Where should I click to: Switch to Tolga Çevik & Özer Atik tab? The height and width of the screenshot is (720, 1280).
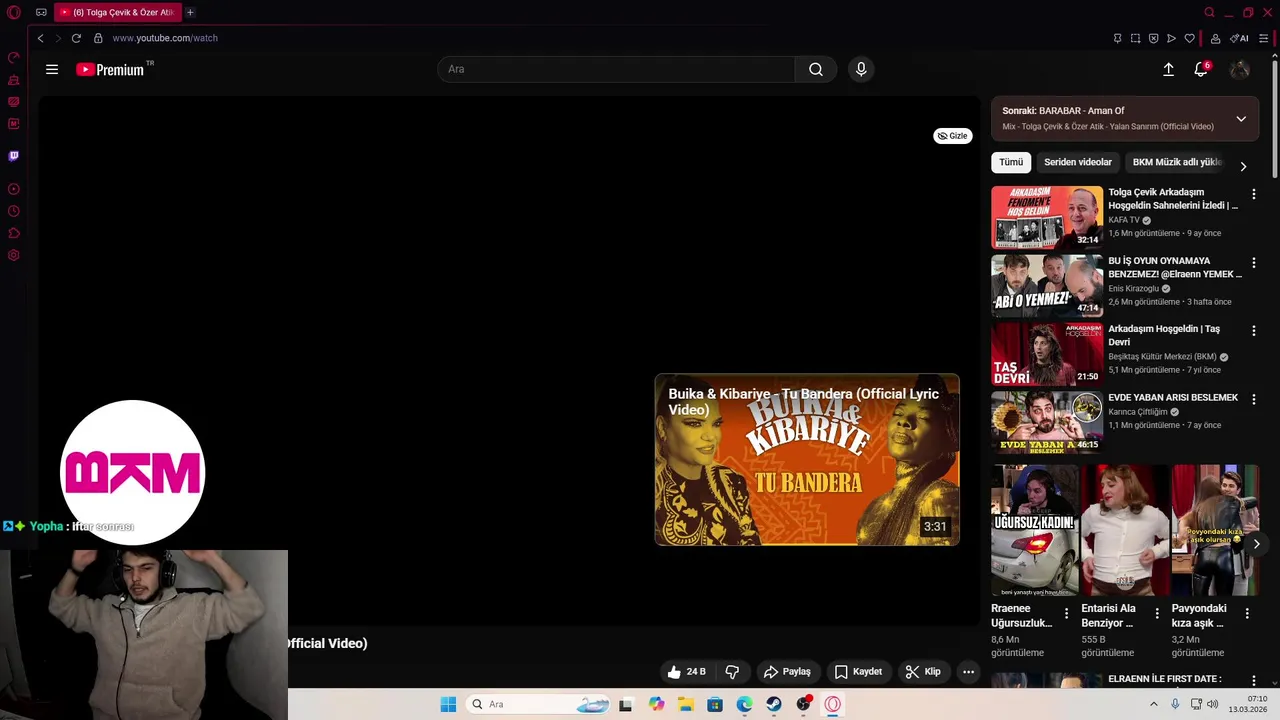[x=117, y=12]
